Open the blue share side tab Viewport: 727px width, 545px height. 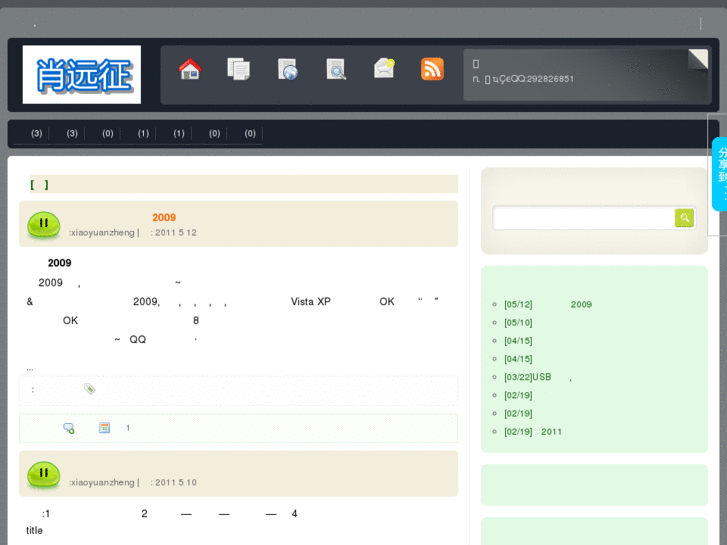tap(720, 174)
